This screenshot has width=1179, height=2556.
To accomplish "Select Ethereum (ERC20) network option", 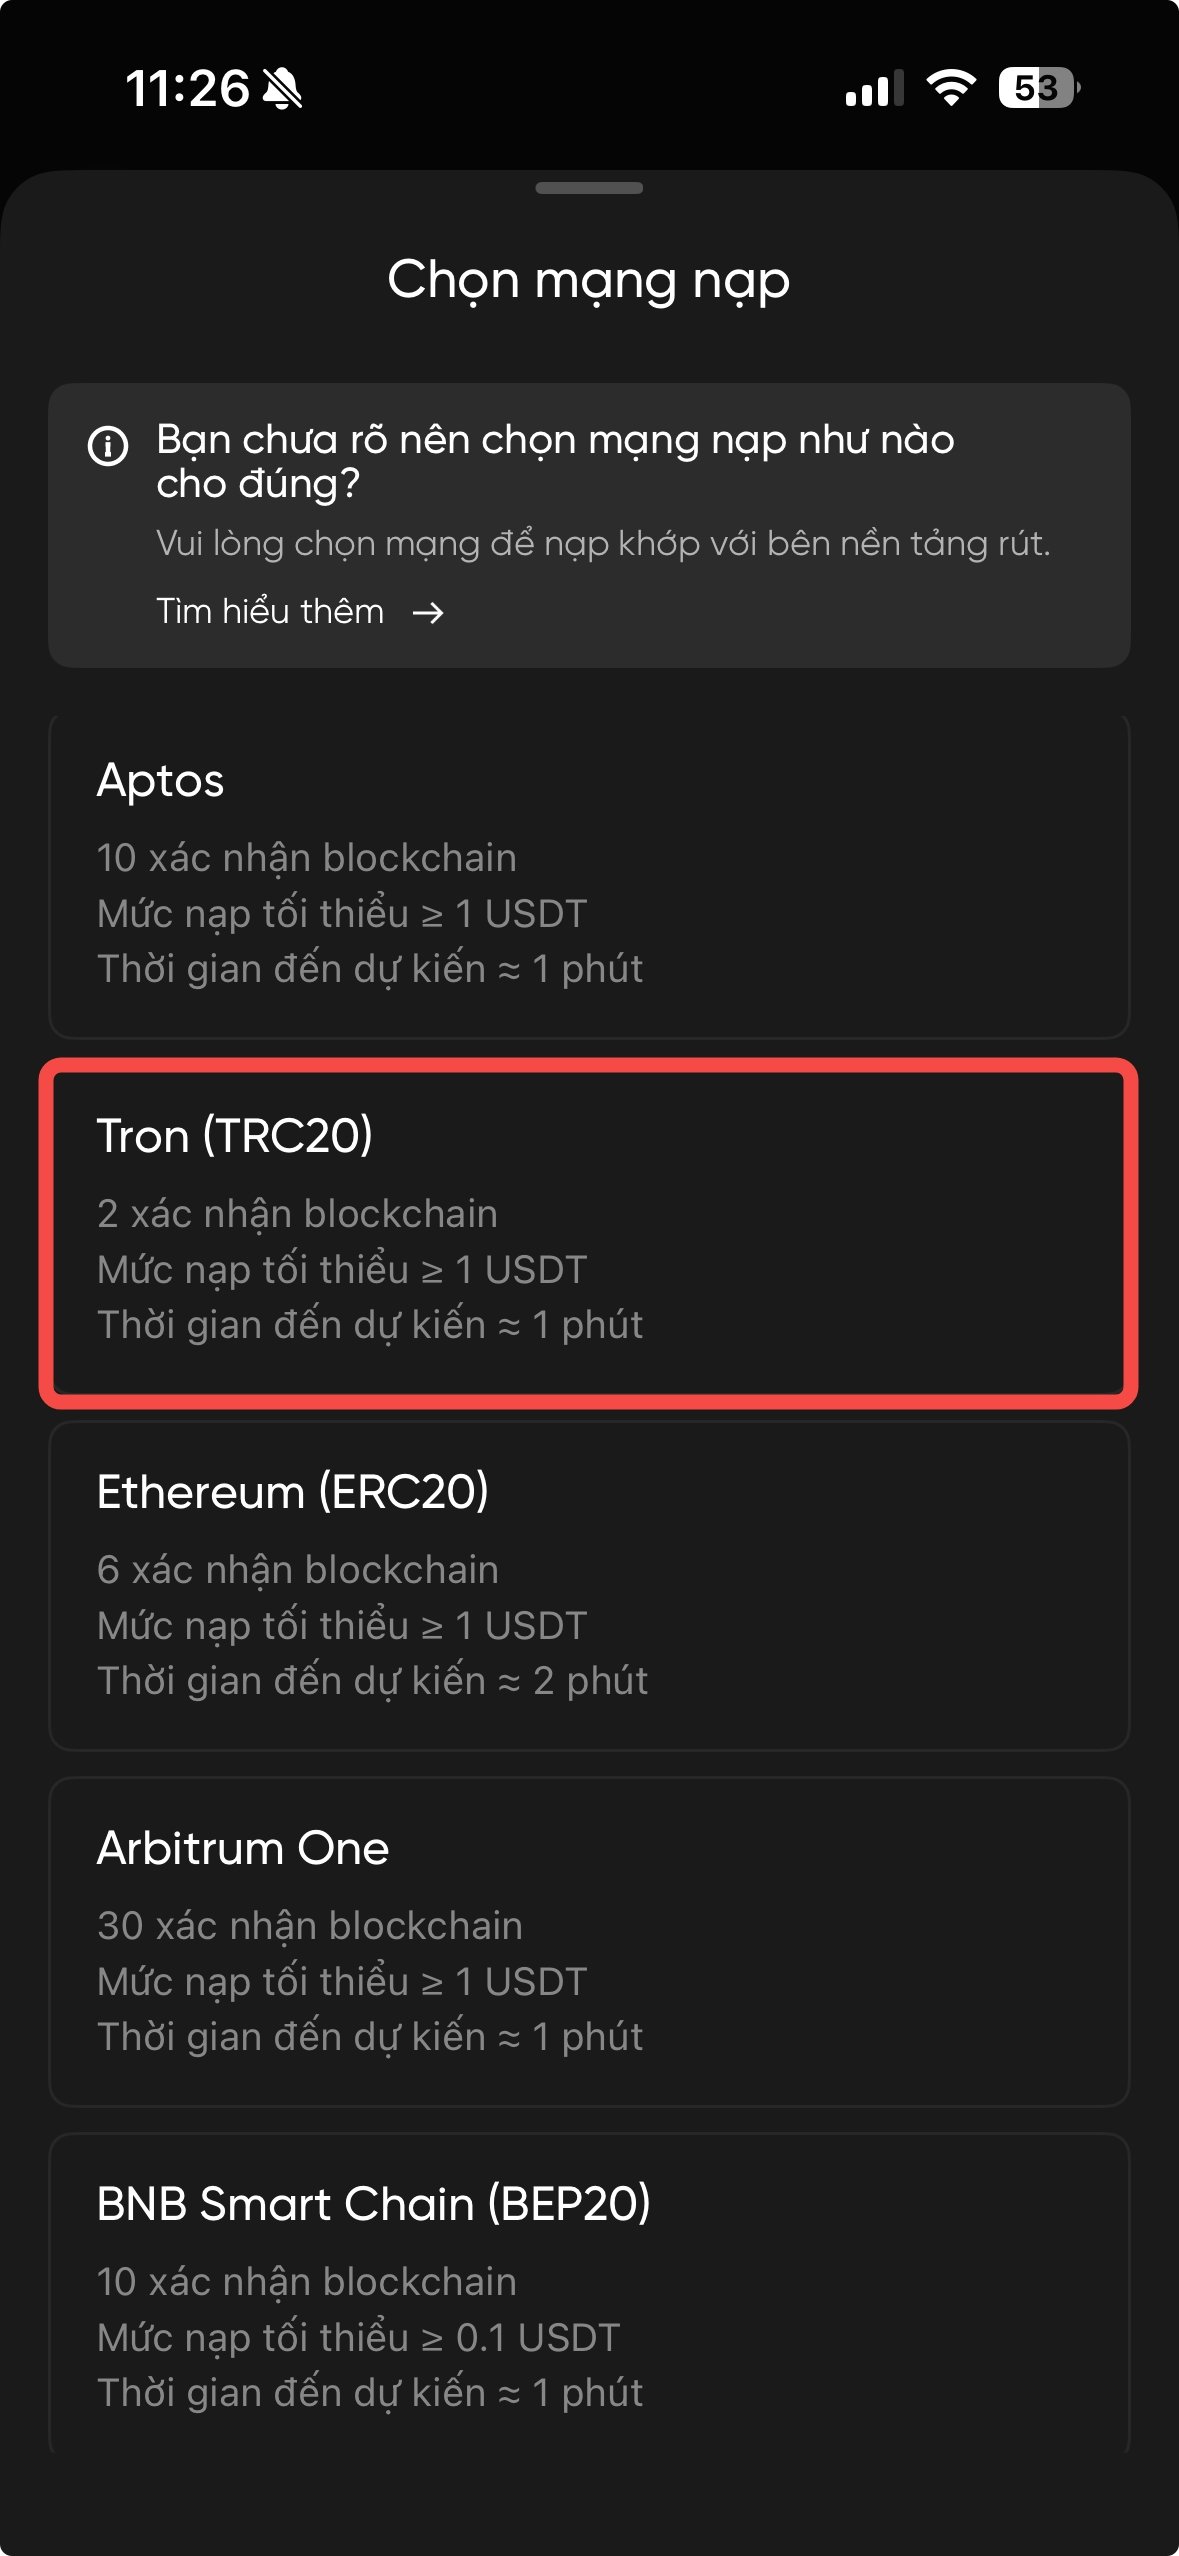I will [589, 1586].
